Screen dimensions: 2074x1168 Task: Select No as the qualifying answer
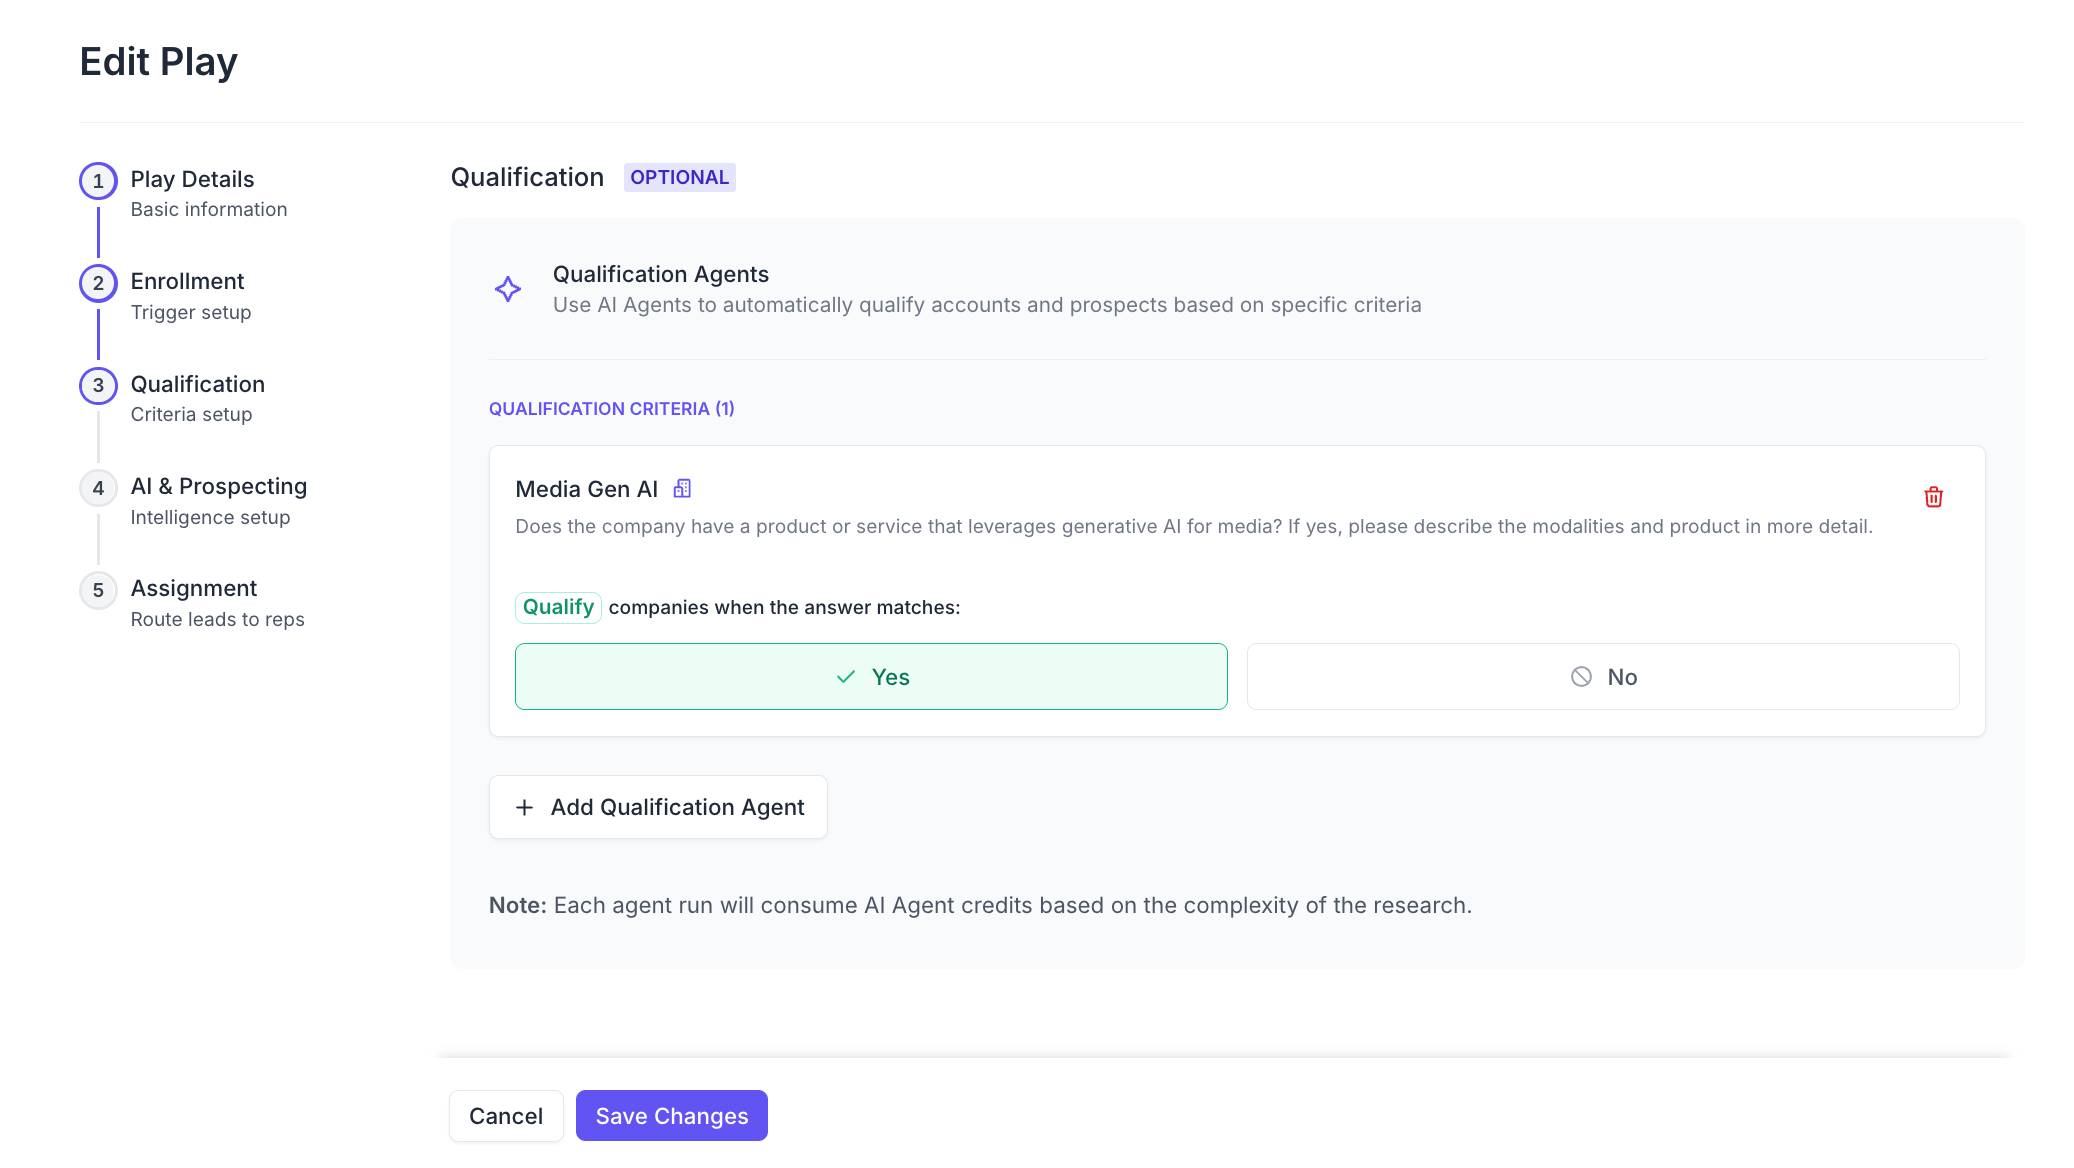click(x=1602, y=677)
